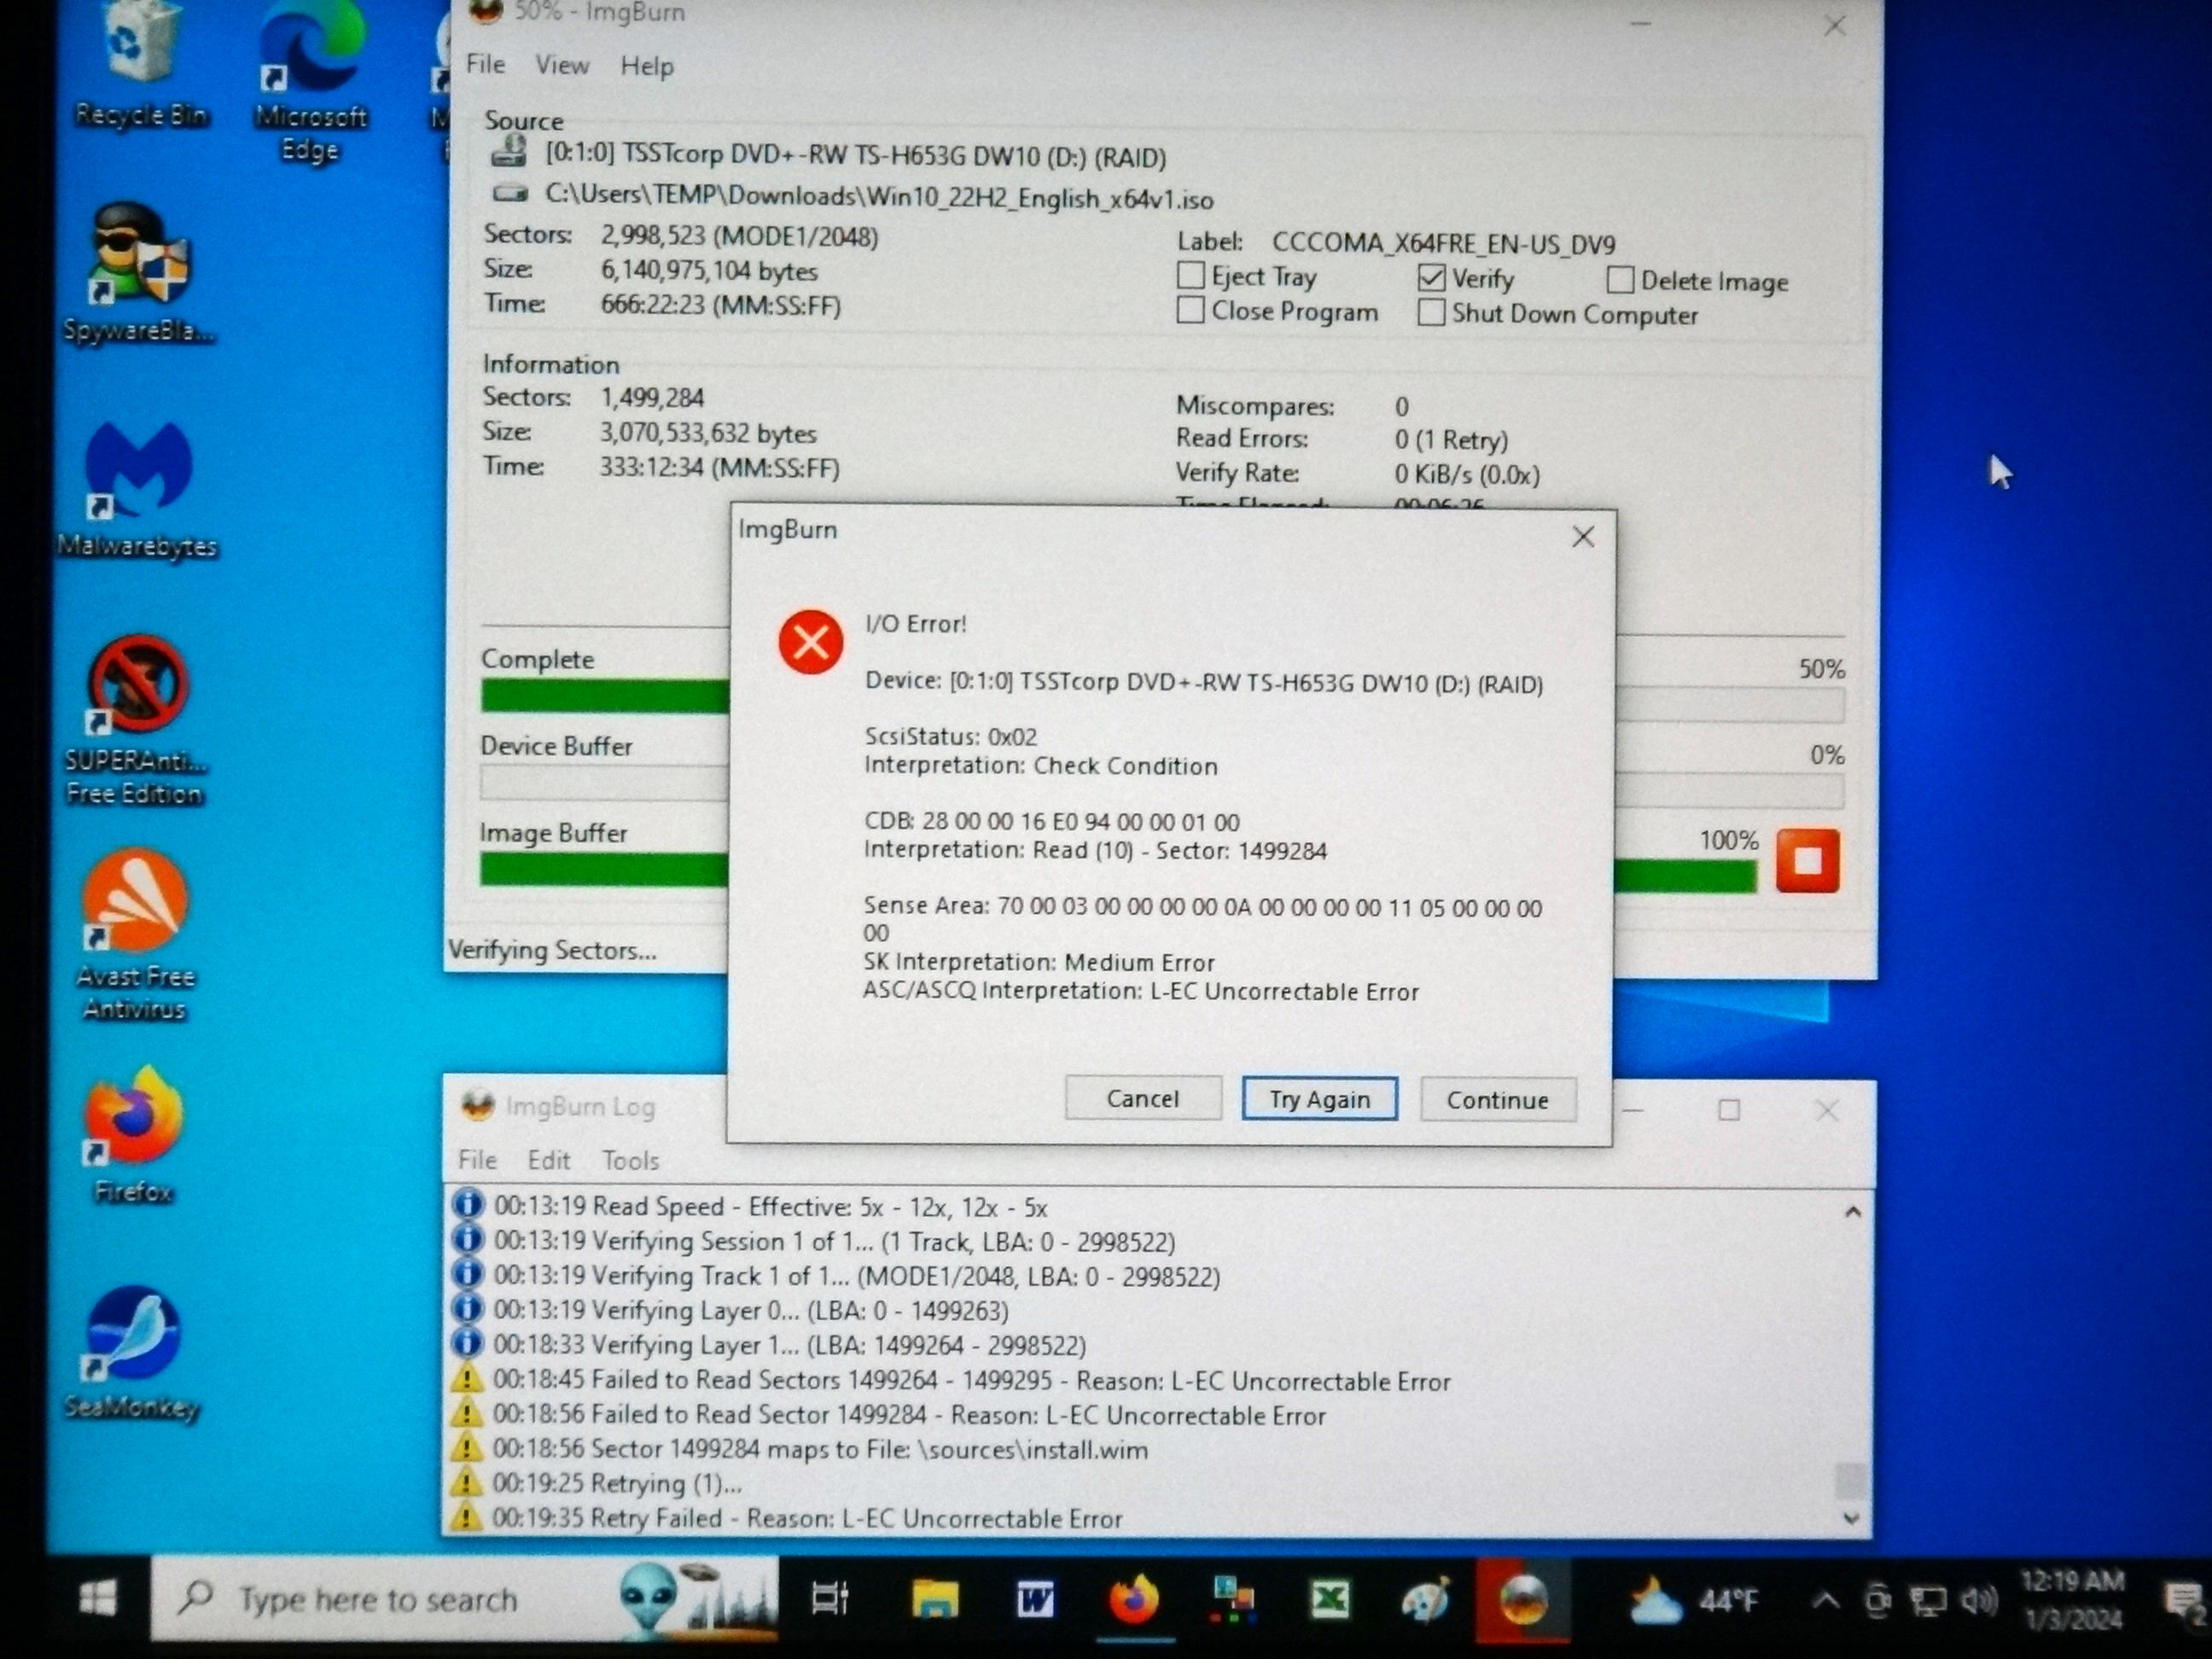Screen dimensions: 2212x1659
Task: Click the Device Buffer progress bar
Action: tap(604, 782)
